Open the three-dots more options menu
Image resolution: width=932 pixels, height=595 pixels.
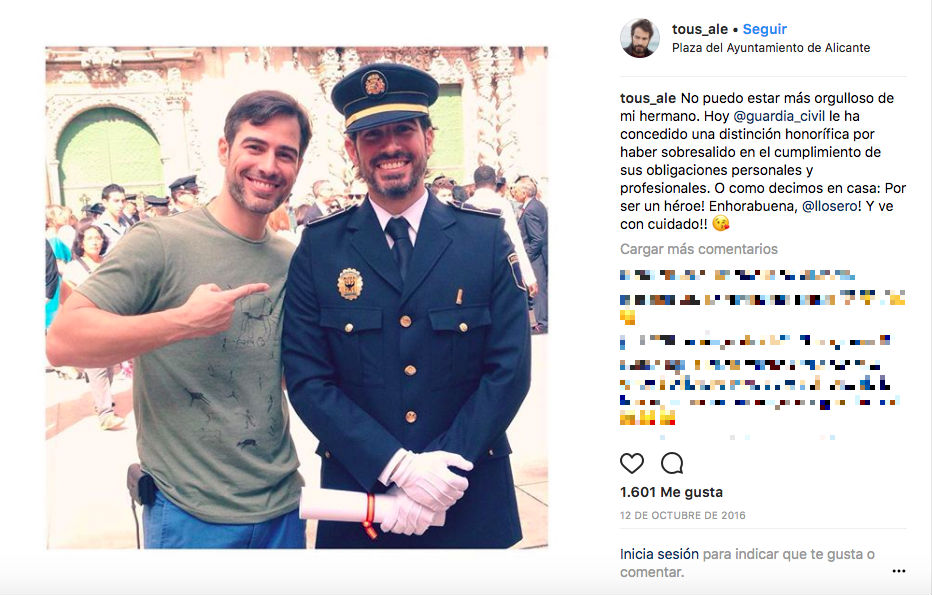pos(899,571)
